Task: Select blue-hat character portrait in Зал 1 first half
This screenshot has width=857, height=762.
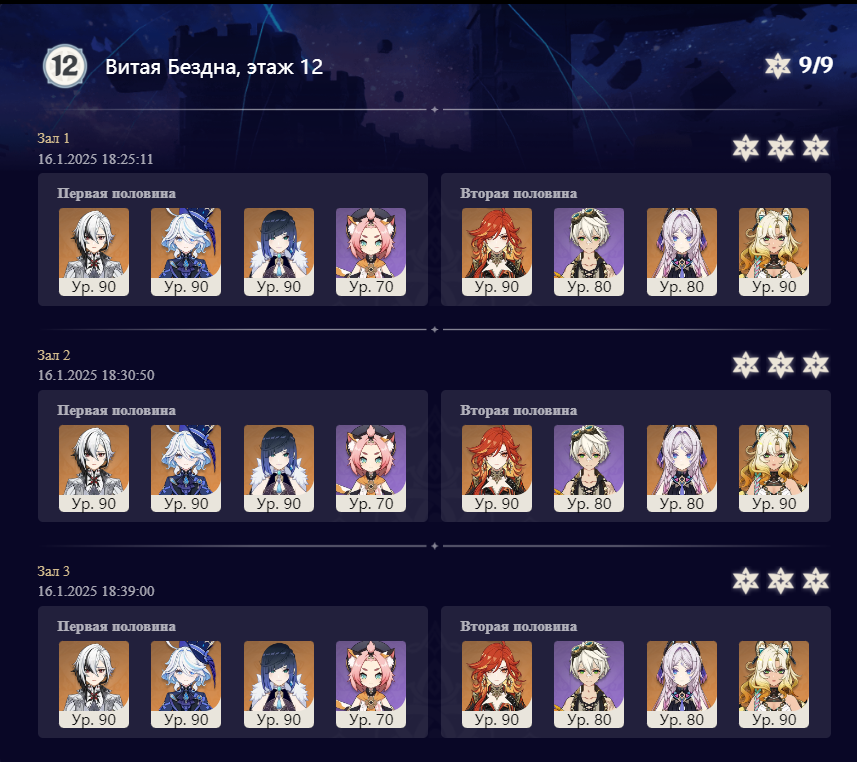Action: (x=186, y=251)
